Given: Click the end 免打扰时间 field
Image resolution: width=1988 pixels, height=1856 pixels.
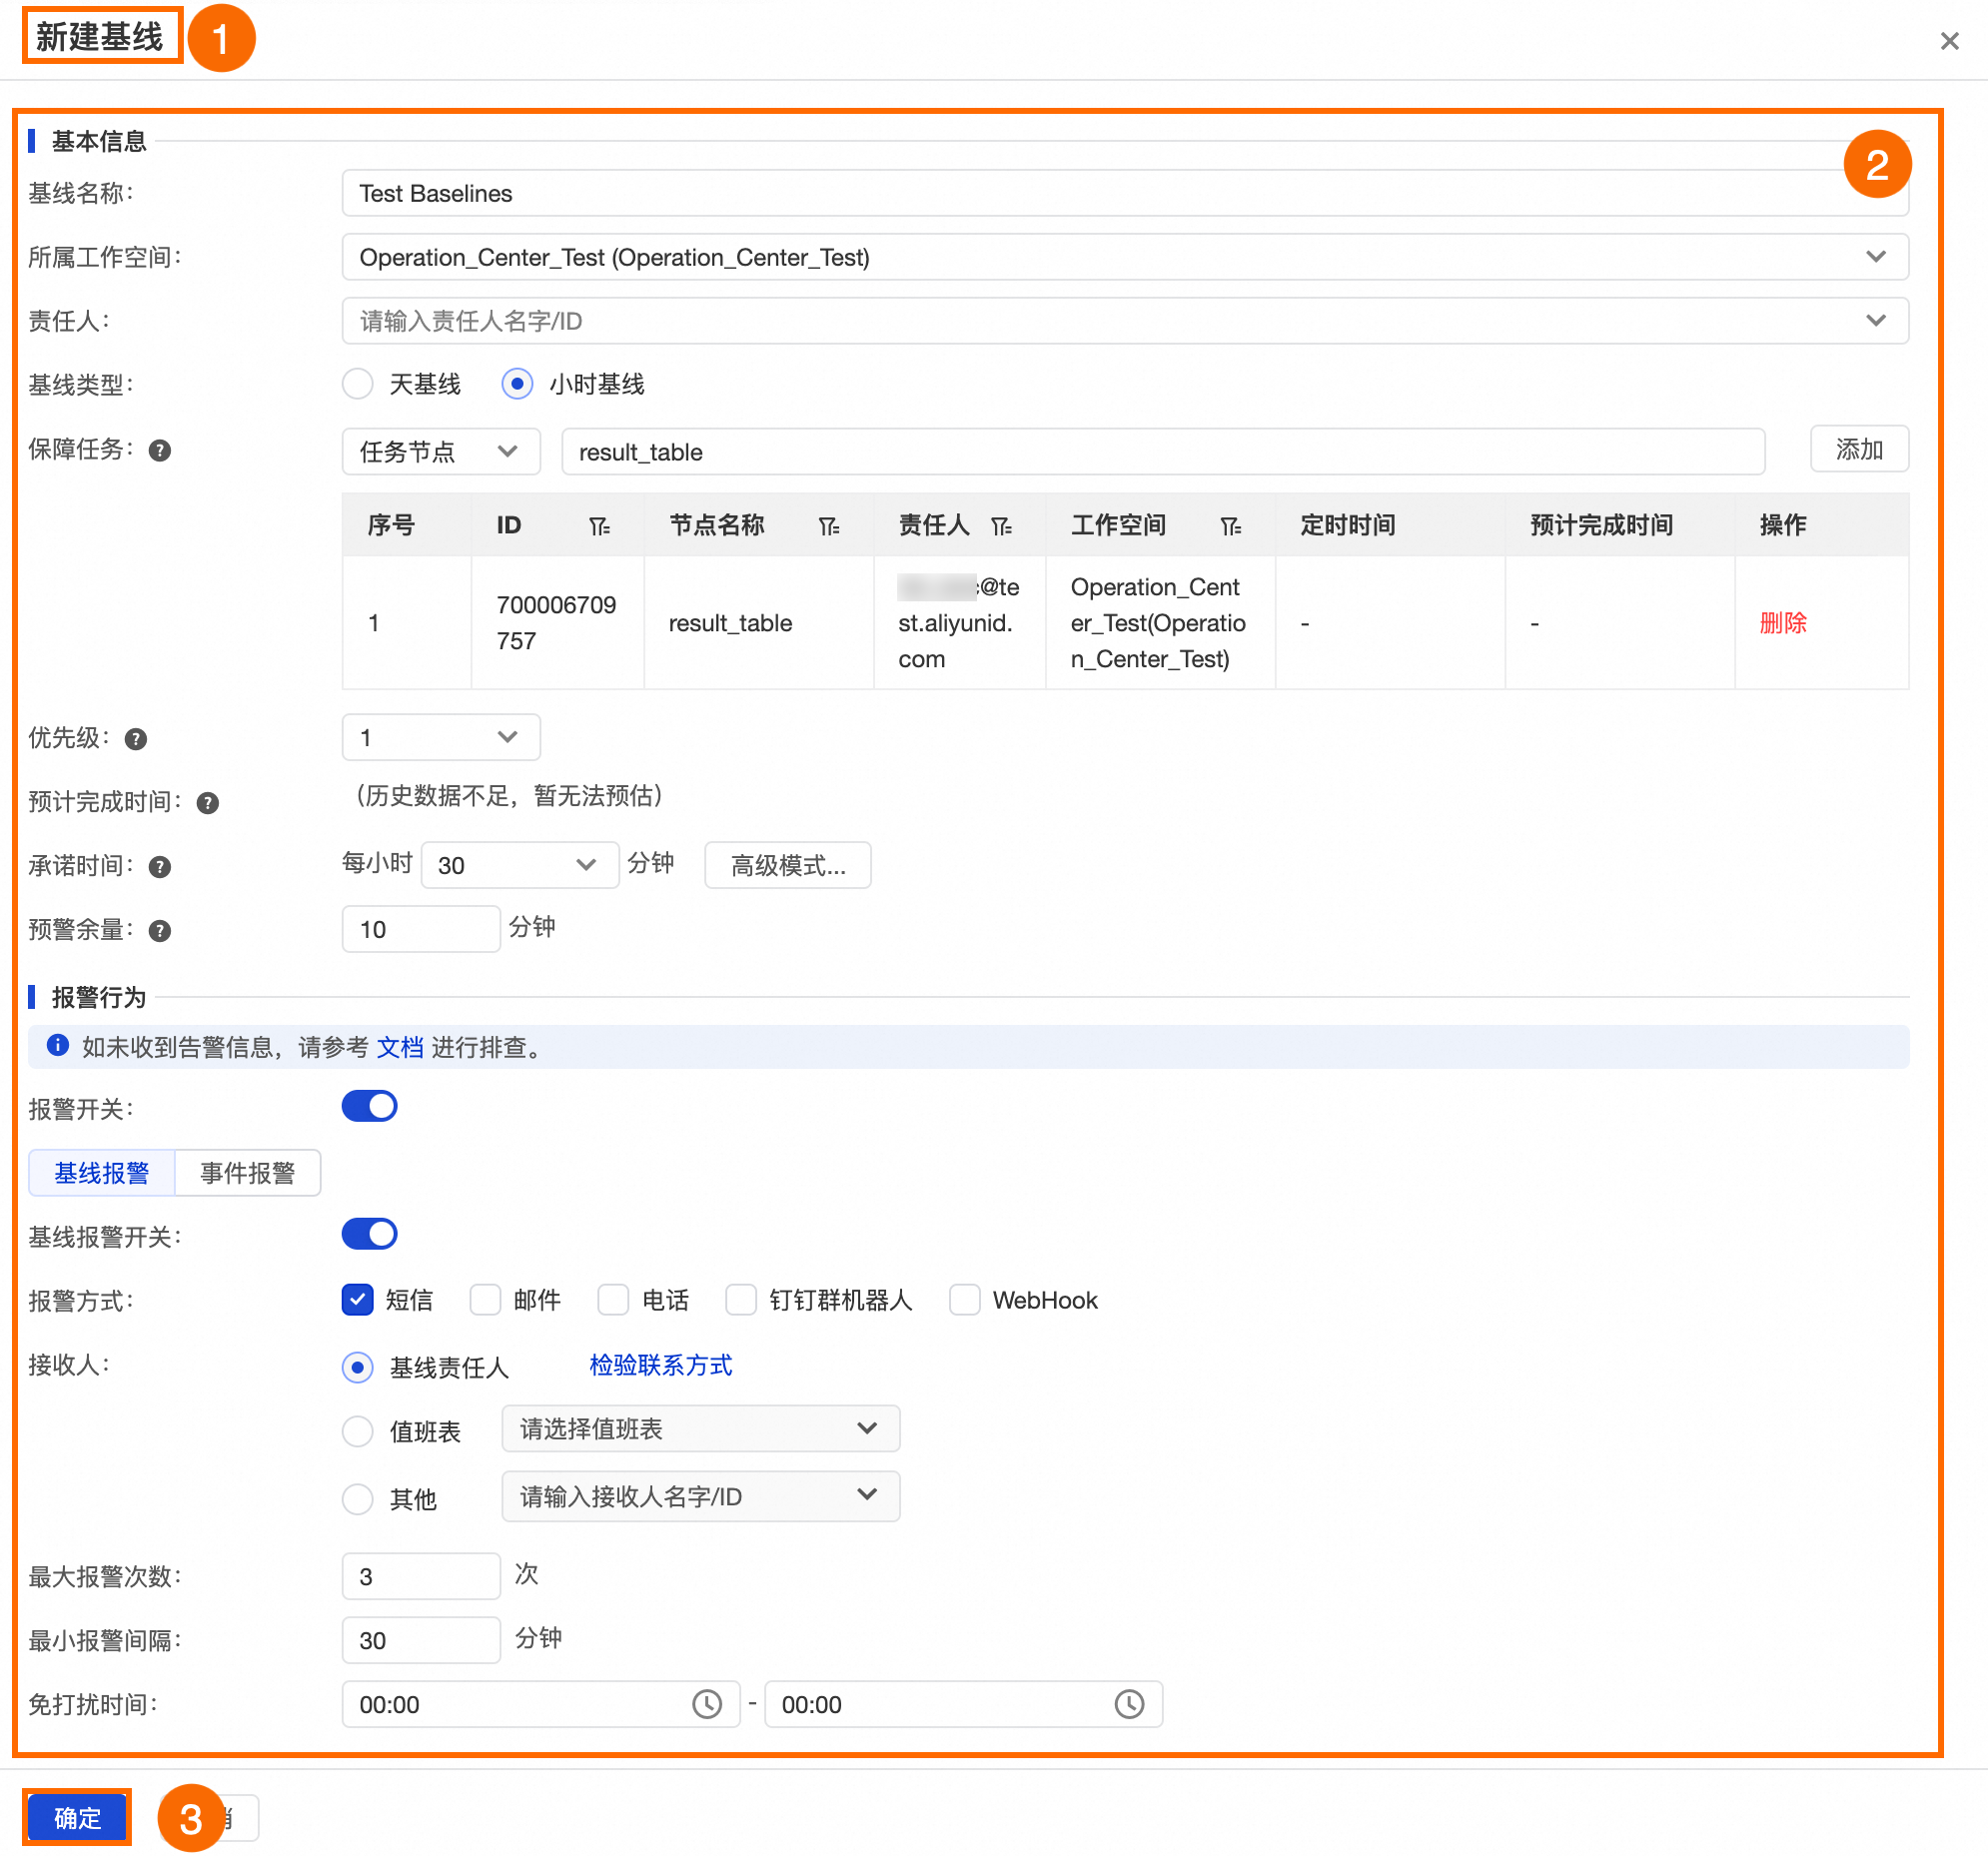Looking at the screenshot, I should [x=963, y=1704].
